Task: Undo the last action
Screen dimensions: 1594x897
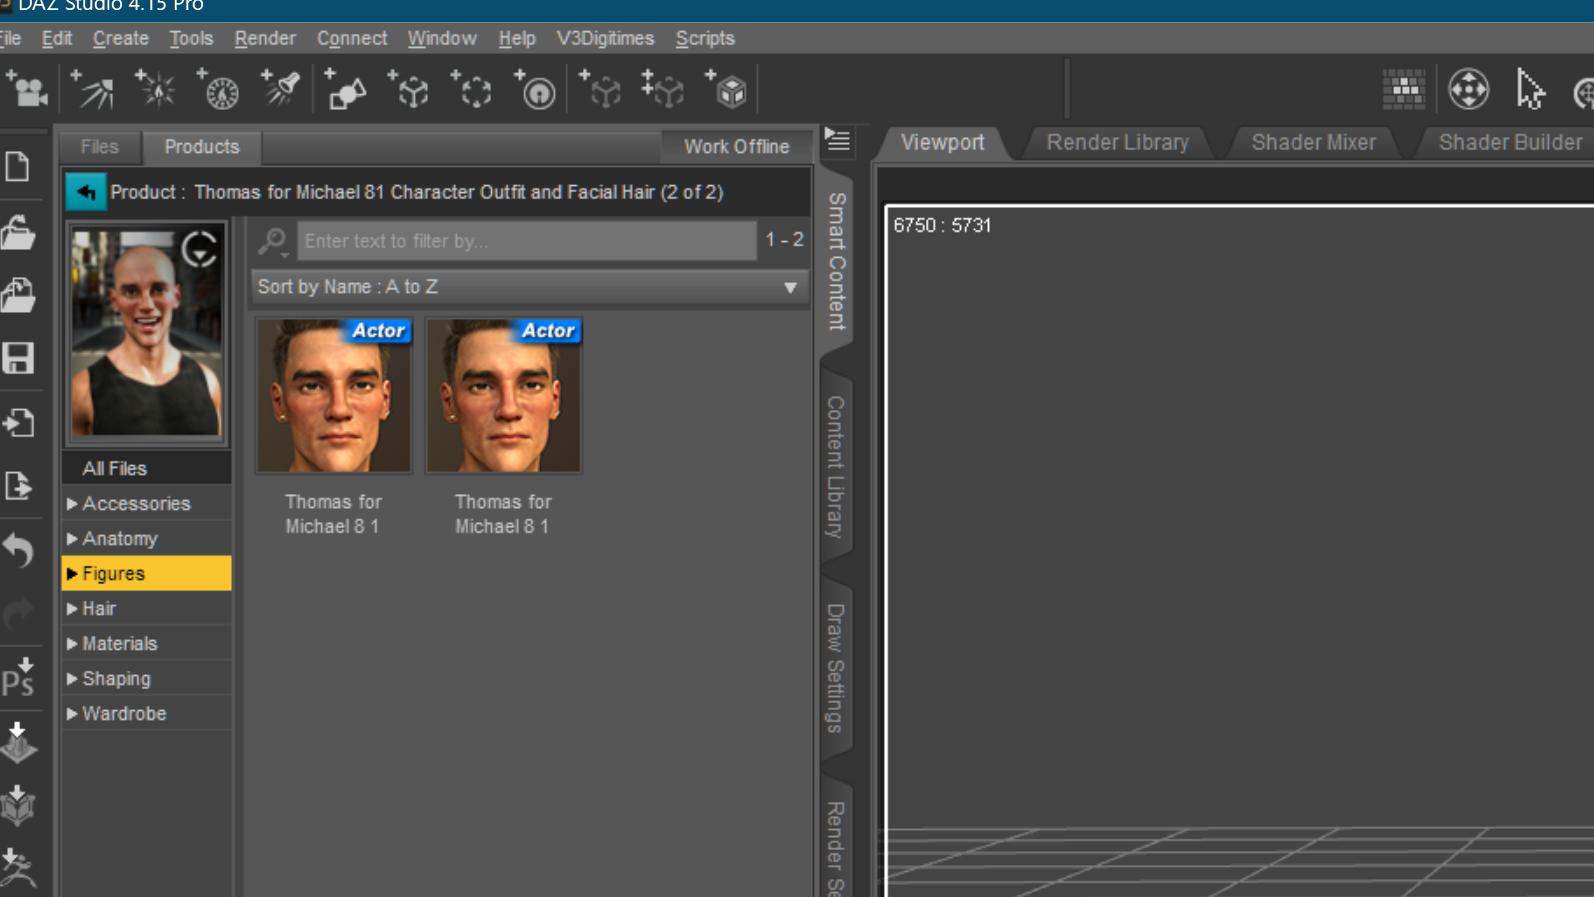Action: click(x=18, y=549)
